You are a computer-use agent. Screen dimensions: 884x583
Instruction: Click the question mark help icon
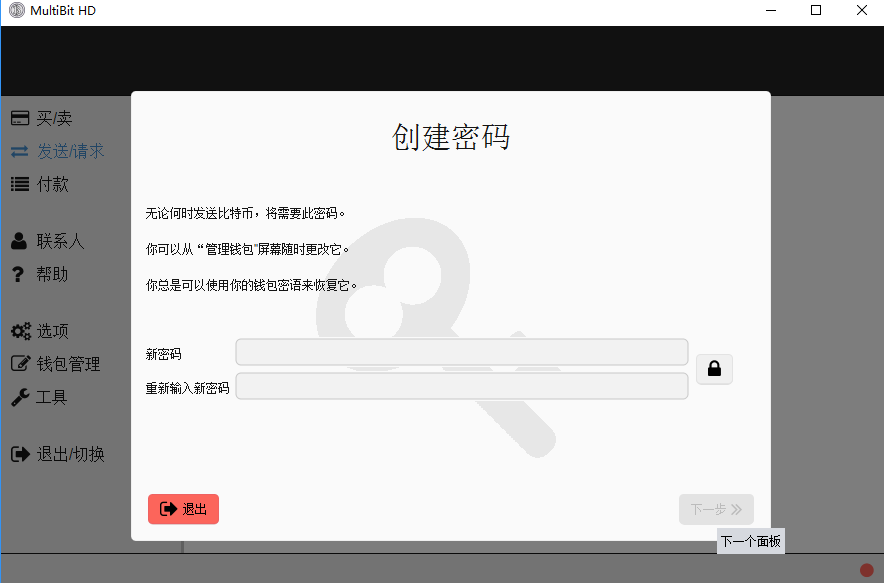pos(18,274)
